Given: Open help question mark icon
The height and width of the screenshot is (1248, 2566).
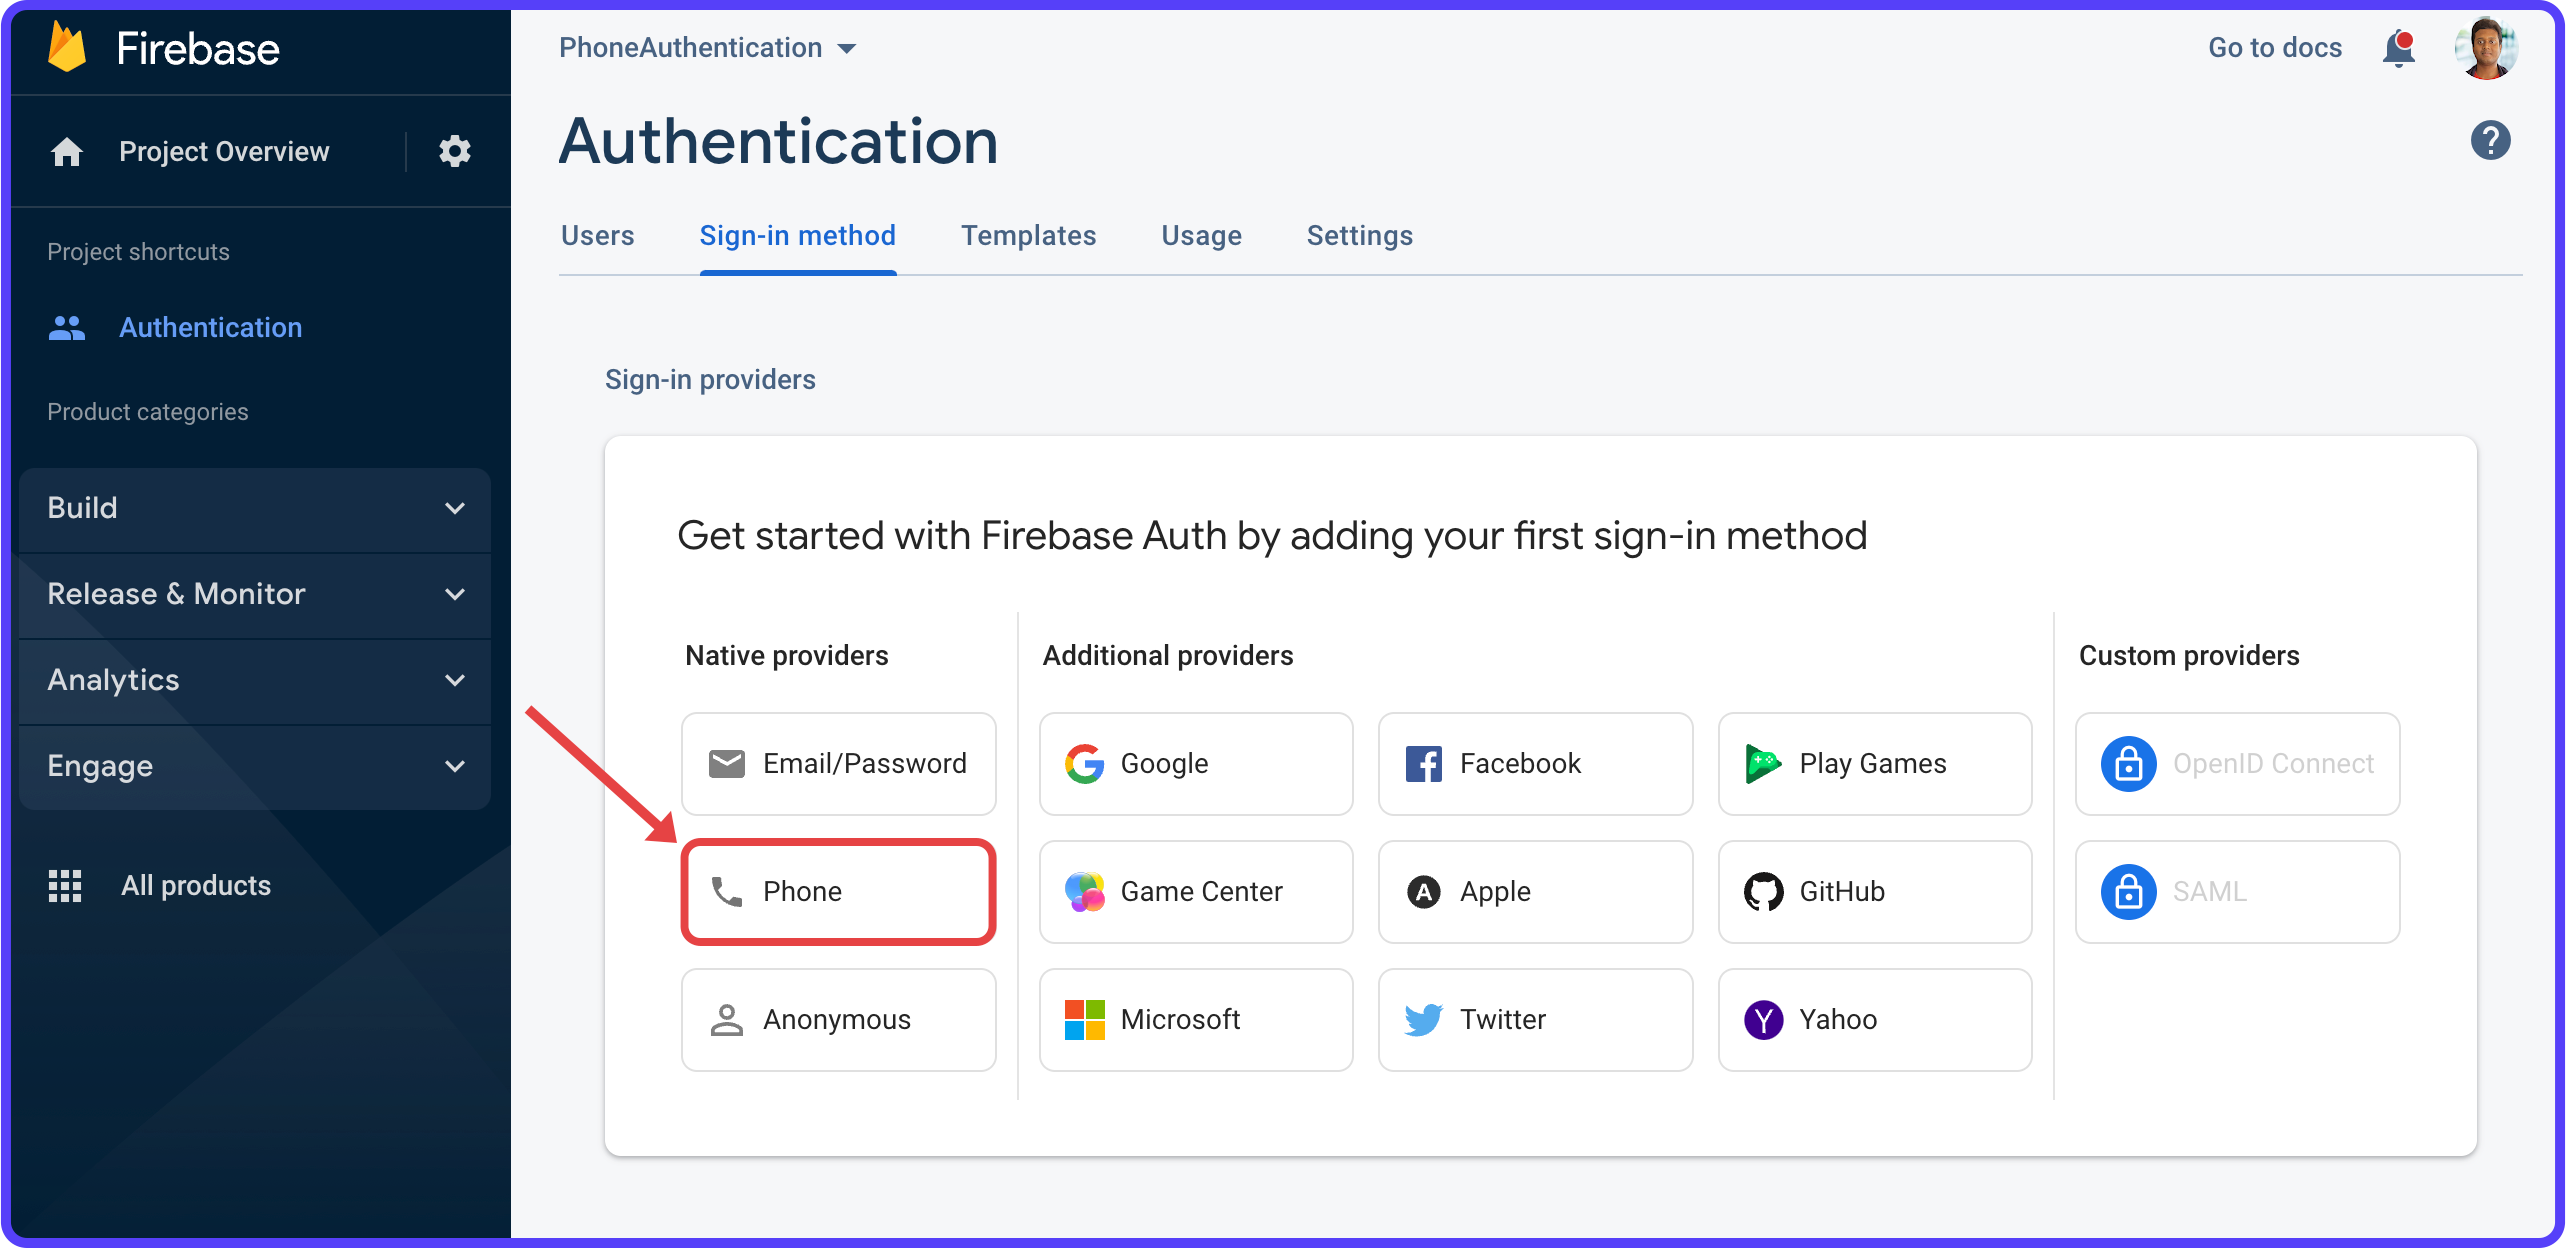Looking at the screenshot, I should click(2490, 140).
